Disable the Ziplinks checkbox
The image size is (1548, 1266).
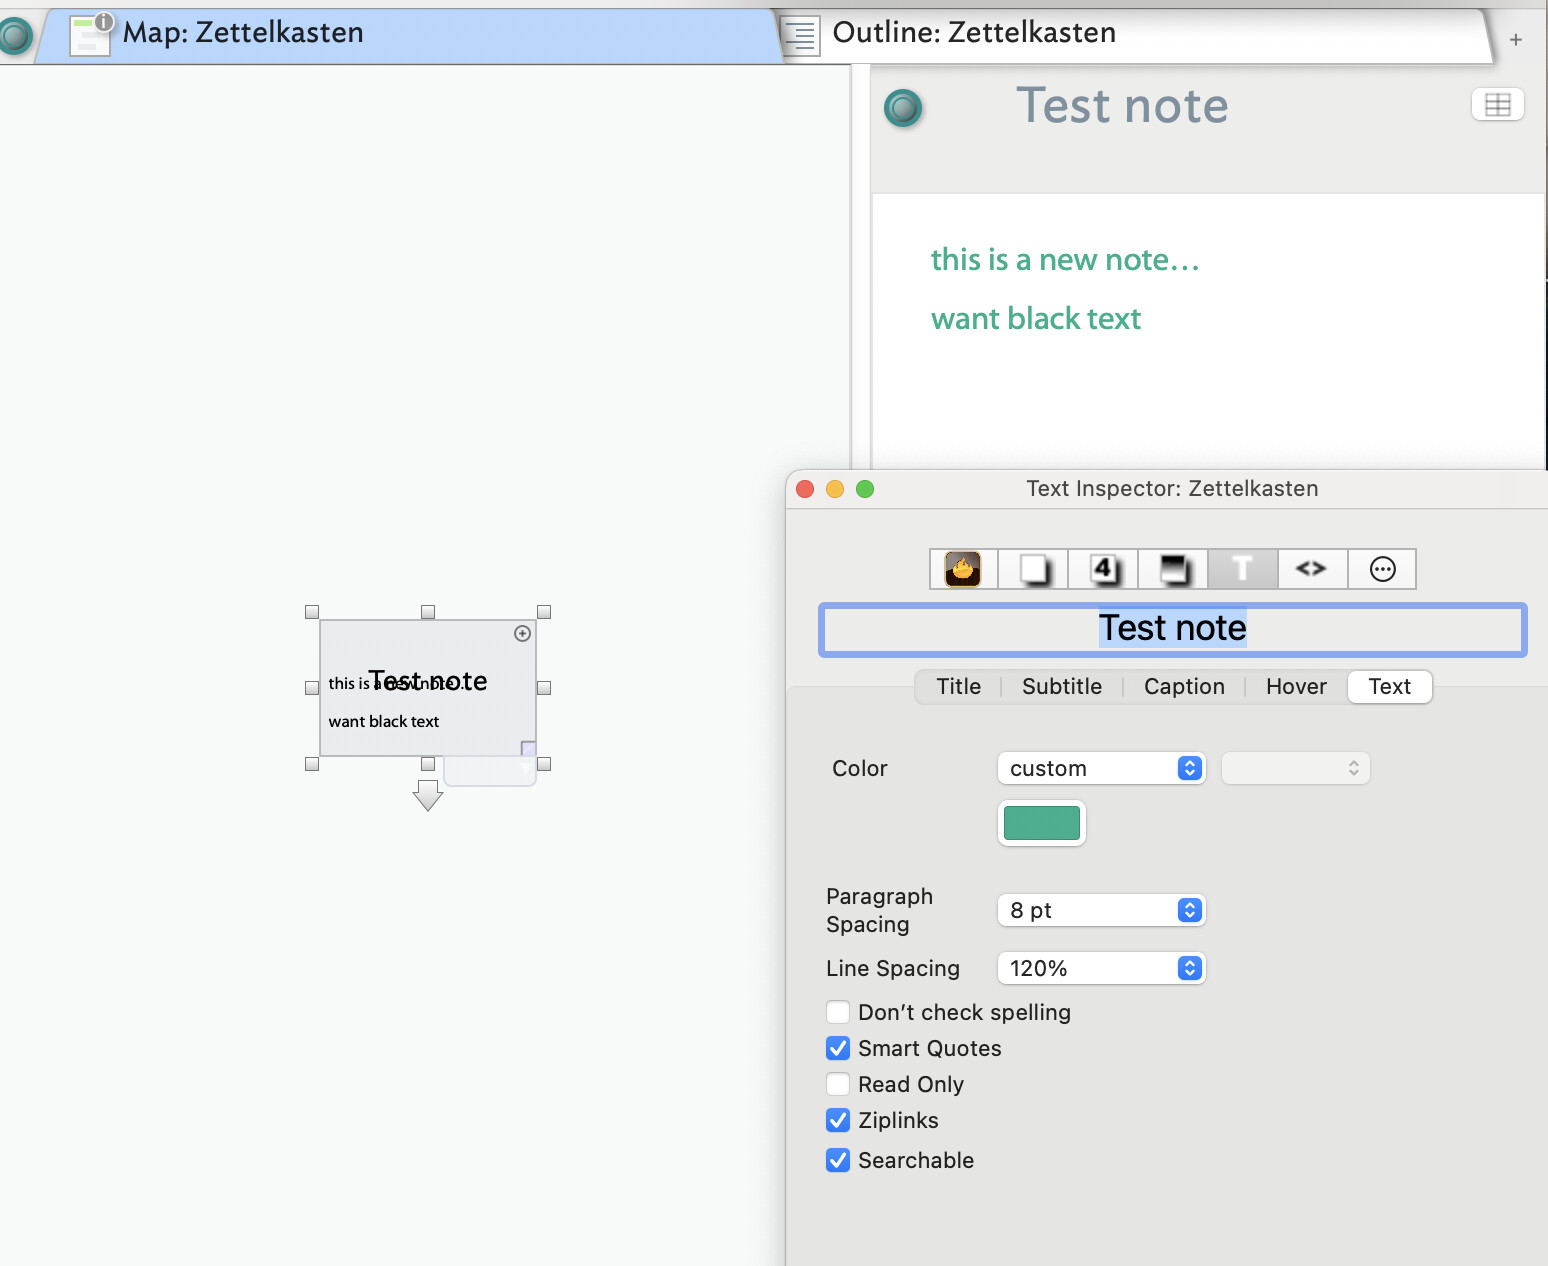[838, 1120]
